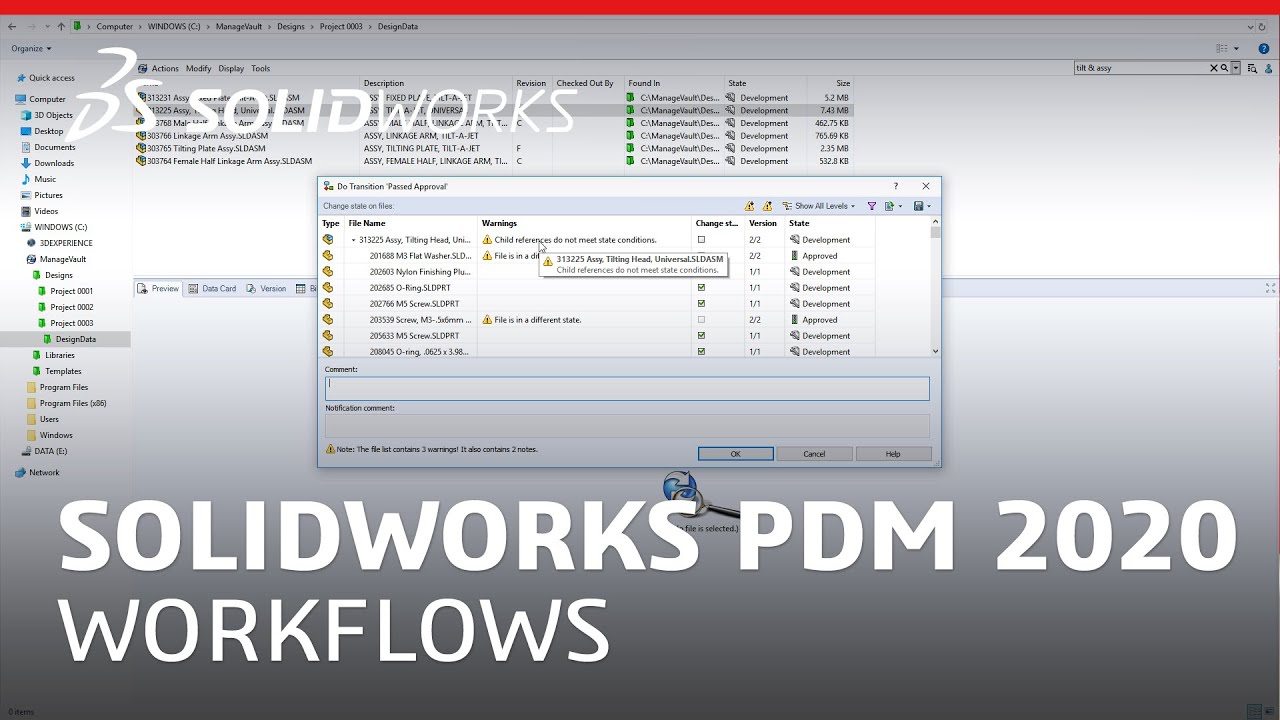Open the save icon dropdown arrow in dialog
1280x720 pixels.
tap(929, 206)
